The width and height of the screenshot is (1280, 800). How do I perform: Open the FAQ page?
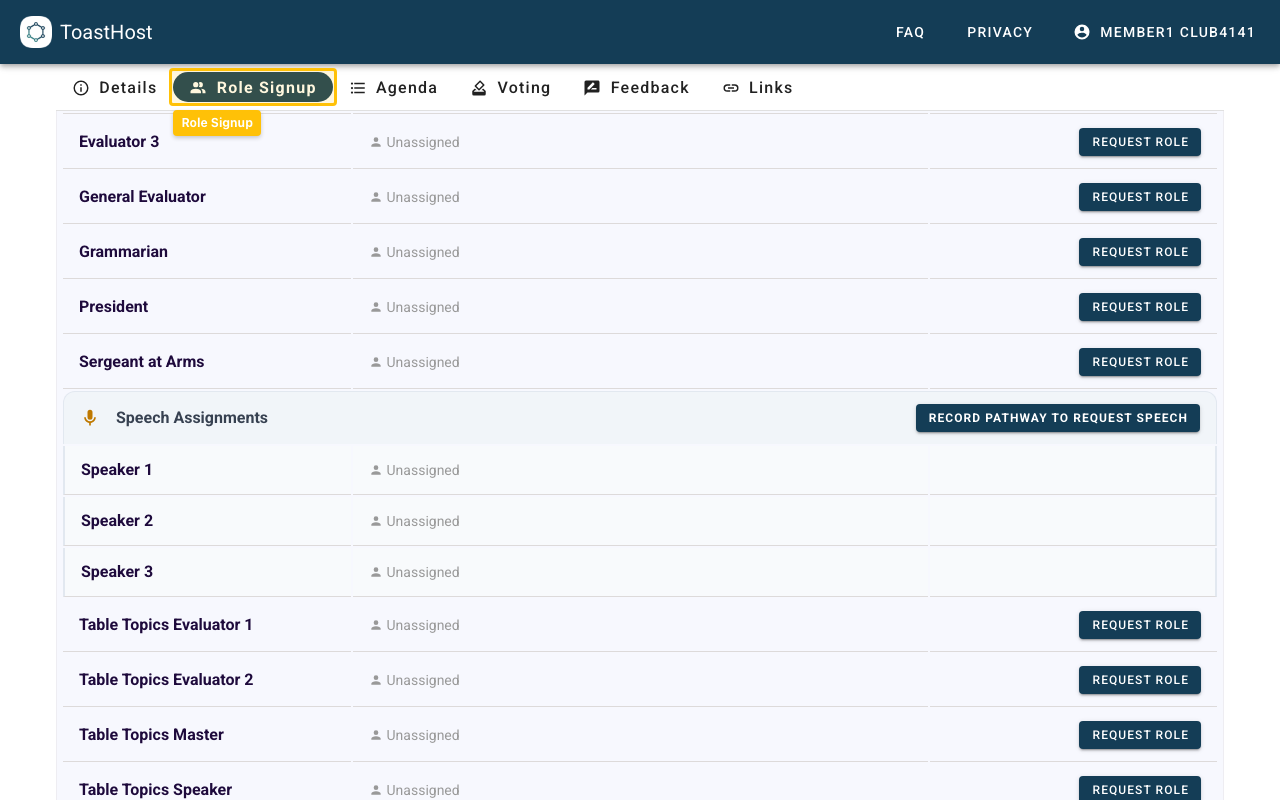click(x=910, y=32)
